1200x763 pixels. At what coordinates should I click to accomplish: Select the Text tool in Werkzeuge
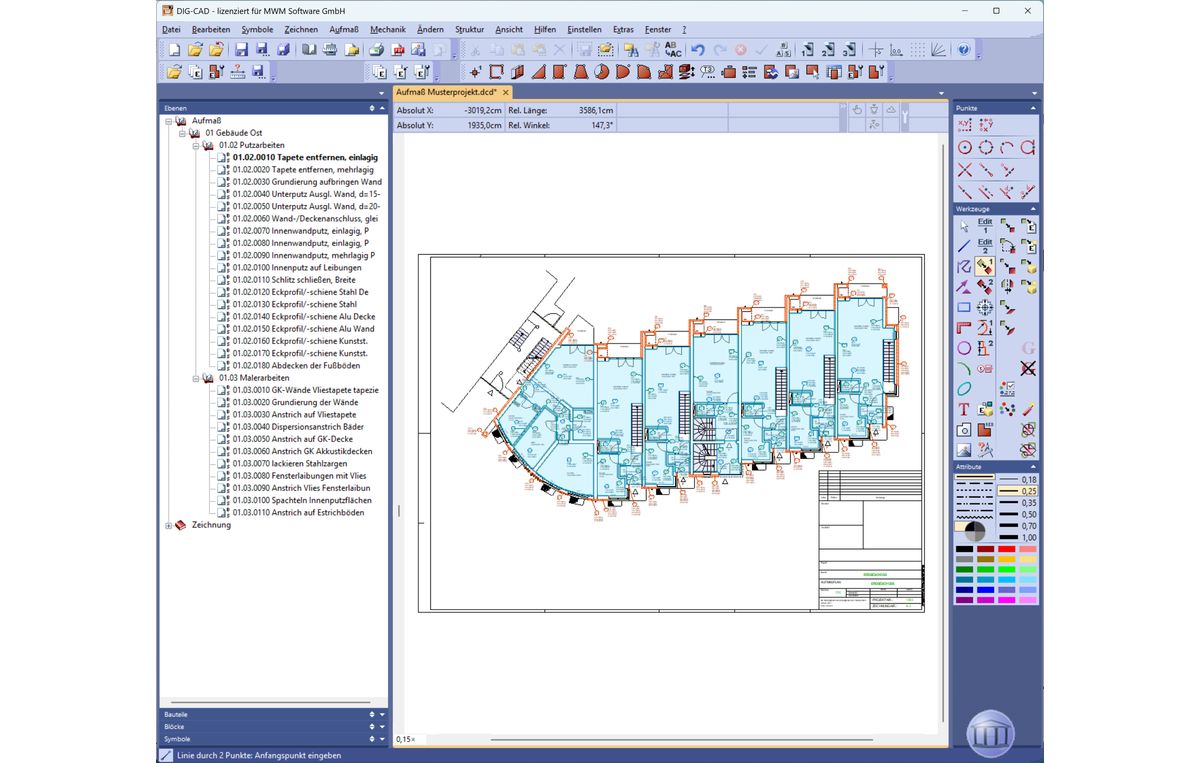964,409
